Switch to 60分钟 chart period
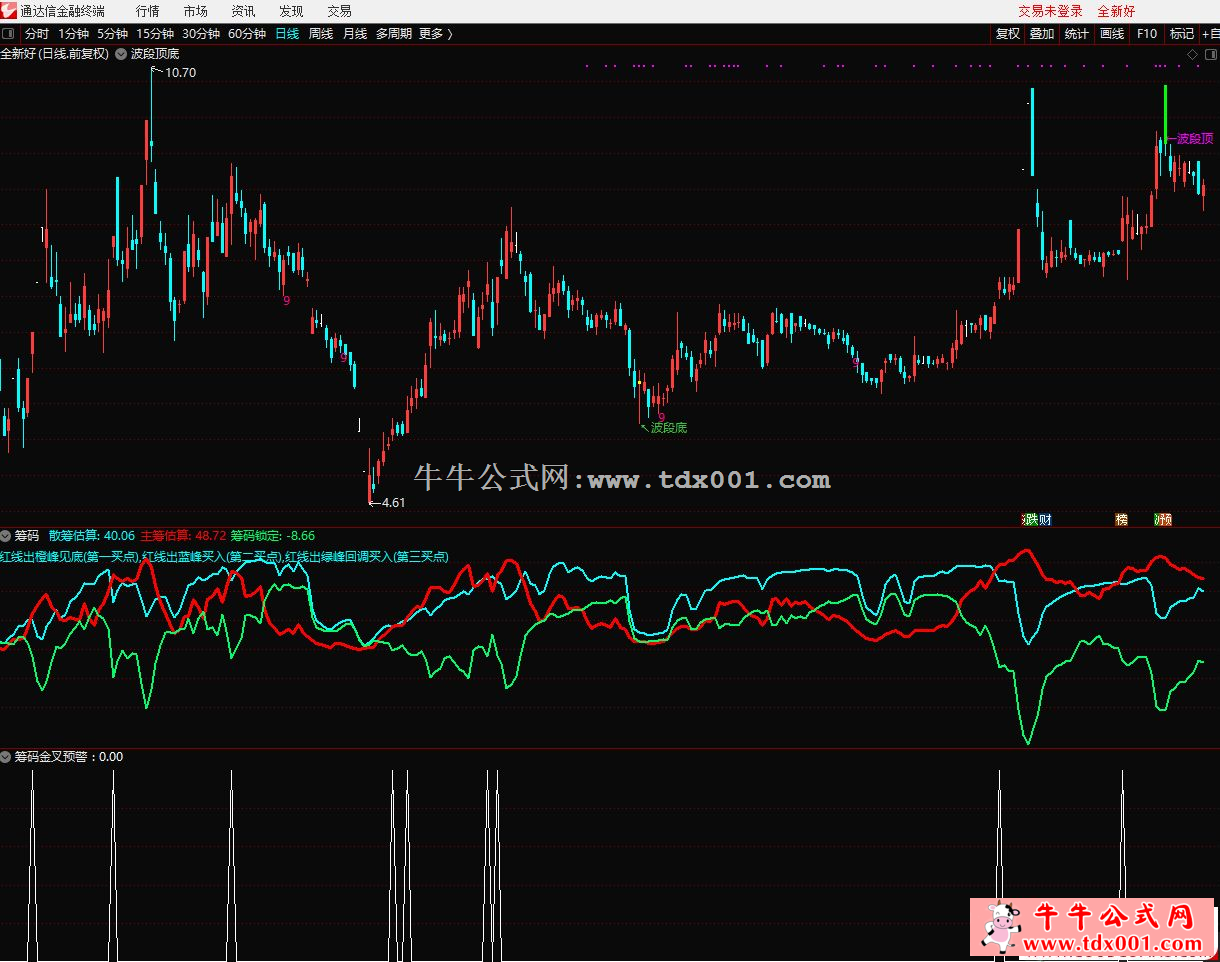Screen dimensions: 1220x962 point(247,34)
